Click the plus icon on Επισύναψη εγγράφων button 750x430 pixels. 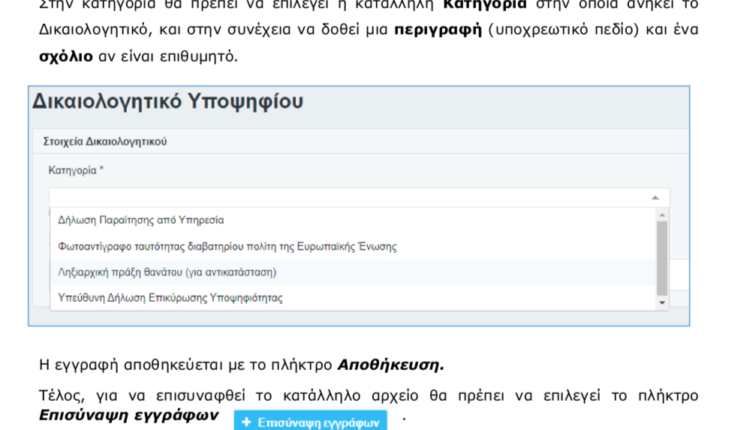[x=247, y=423]
